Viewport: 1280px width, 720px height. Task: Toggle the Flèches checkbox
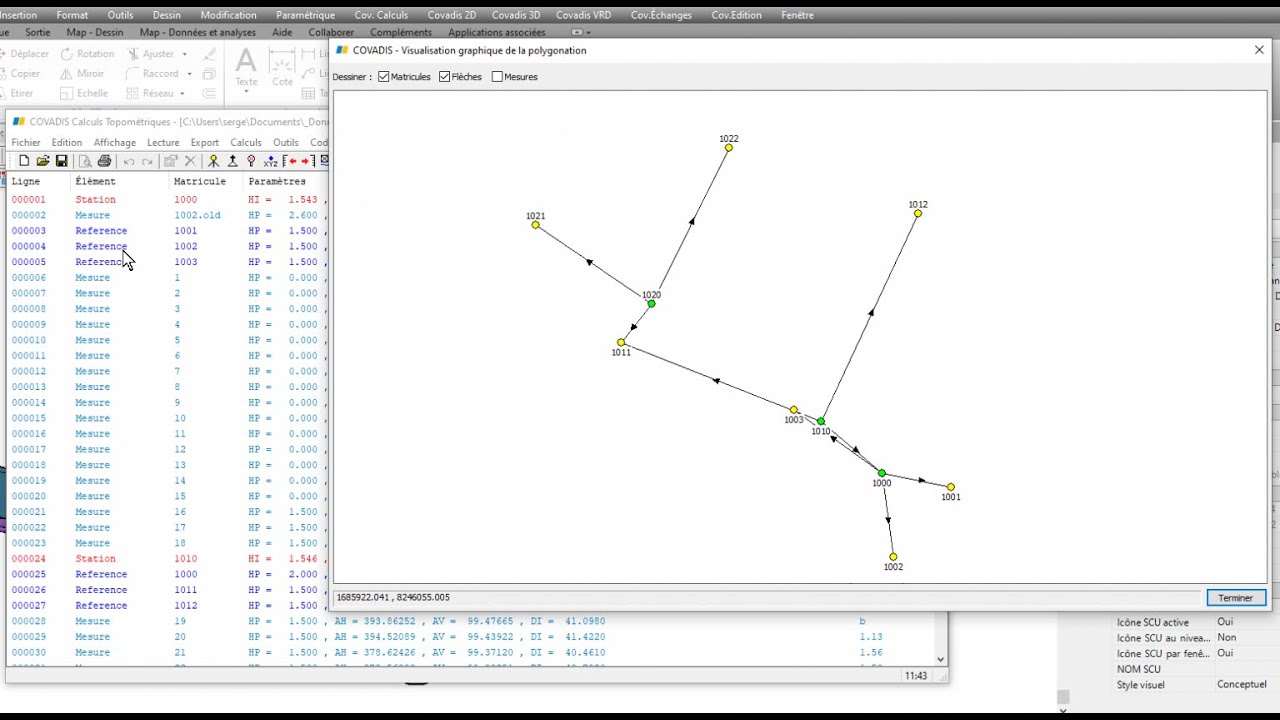444,77
